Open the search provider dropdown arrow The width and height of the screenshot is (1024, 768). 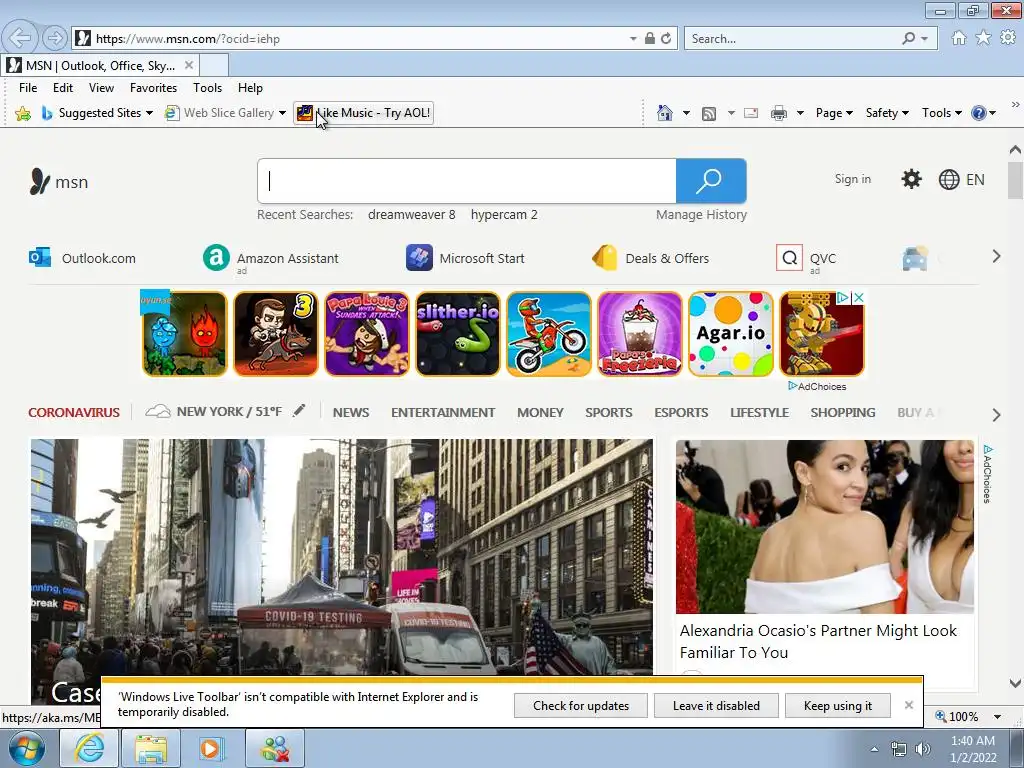[x=924, y=39]
